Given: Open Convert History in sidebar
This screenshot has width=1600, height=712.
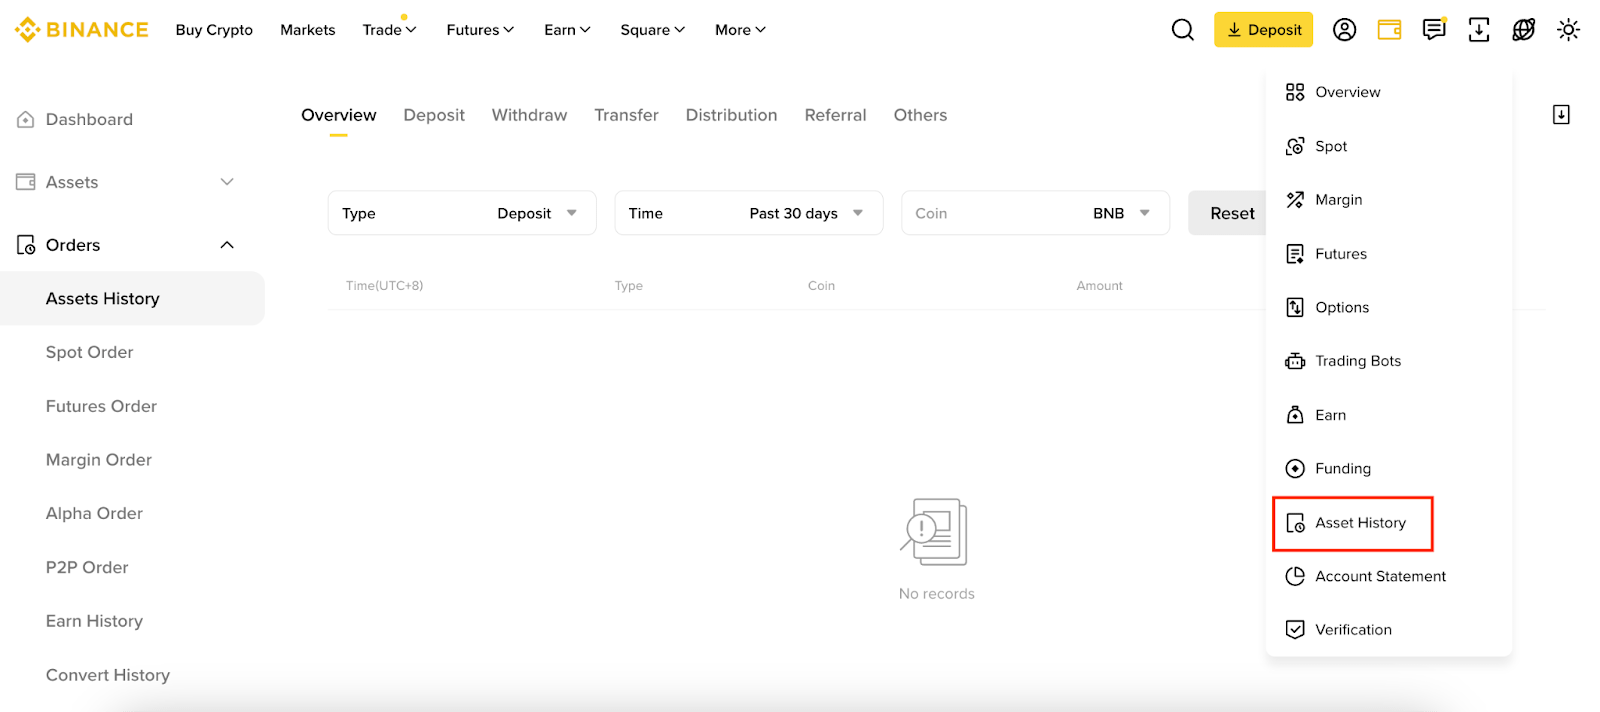Looking at the screenshot, I should [x=108, y=675].
